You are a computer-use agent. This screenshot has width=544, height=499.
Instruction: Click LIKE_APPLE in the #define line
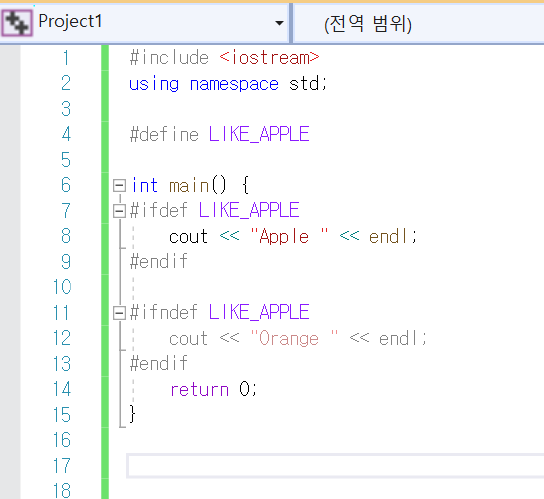259,134
